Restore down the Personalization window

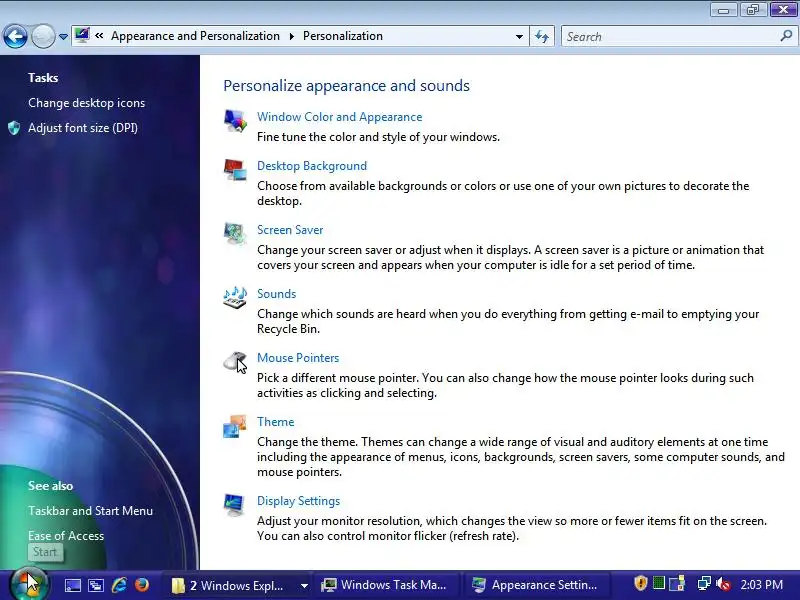[x=753, y=9]
